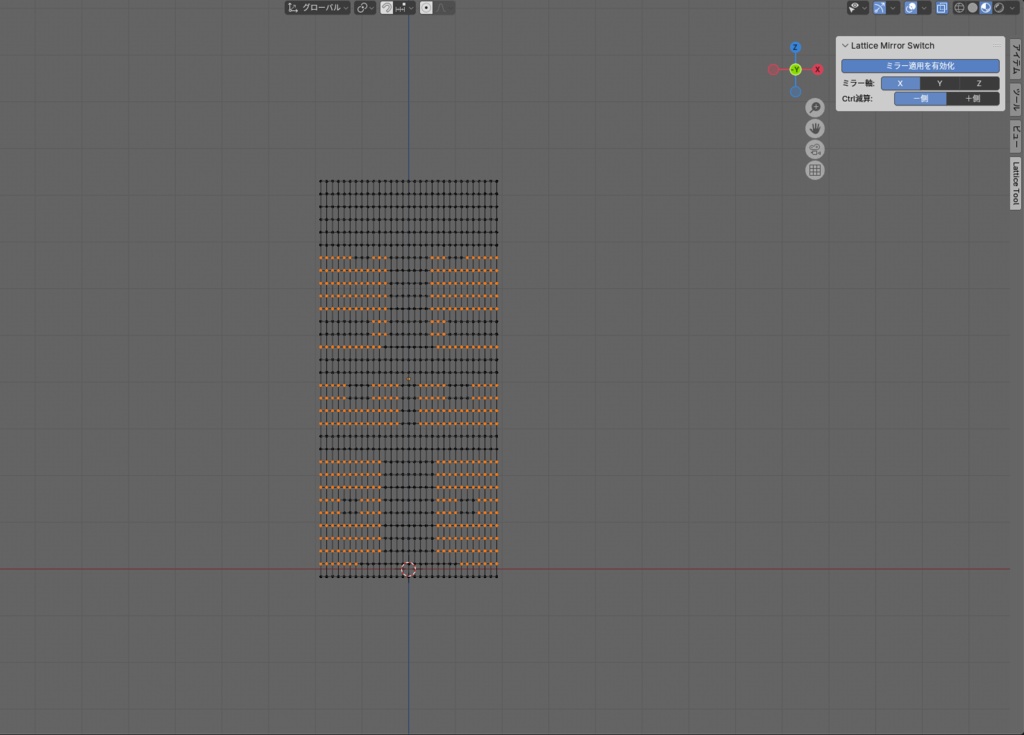The width and height of the screenshot is (1024, 735).
Task: Click the hollow red negative X gizmo ball
Action: 773,69
